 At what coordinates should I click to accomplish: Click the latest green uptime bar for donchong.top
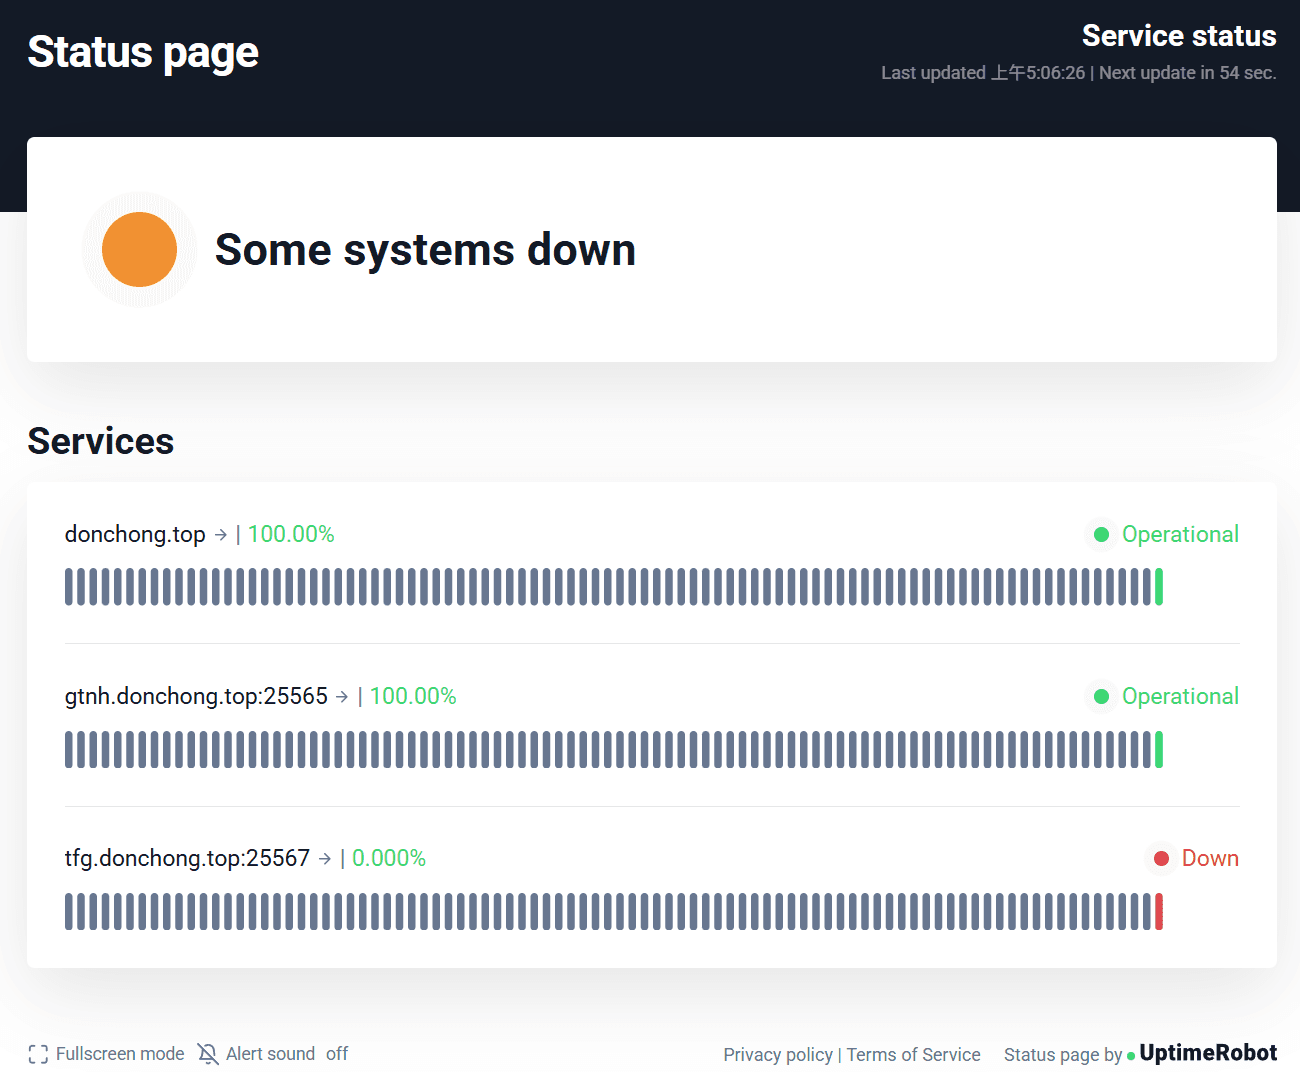pos(1158,586)
